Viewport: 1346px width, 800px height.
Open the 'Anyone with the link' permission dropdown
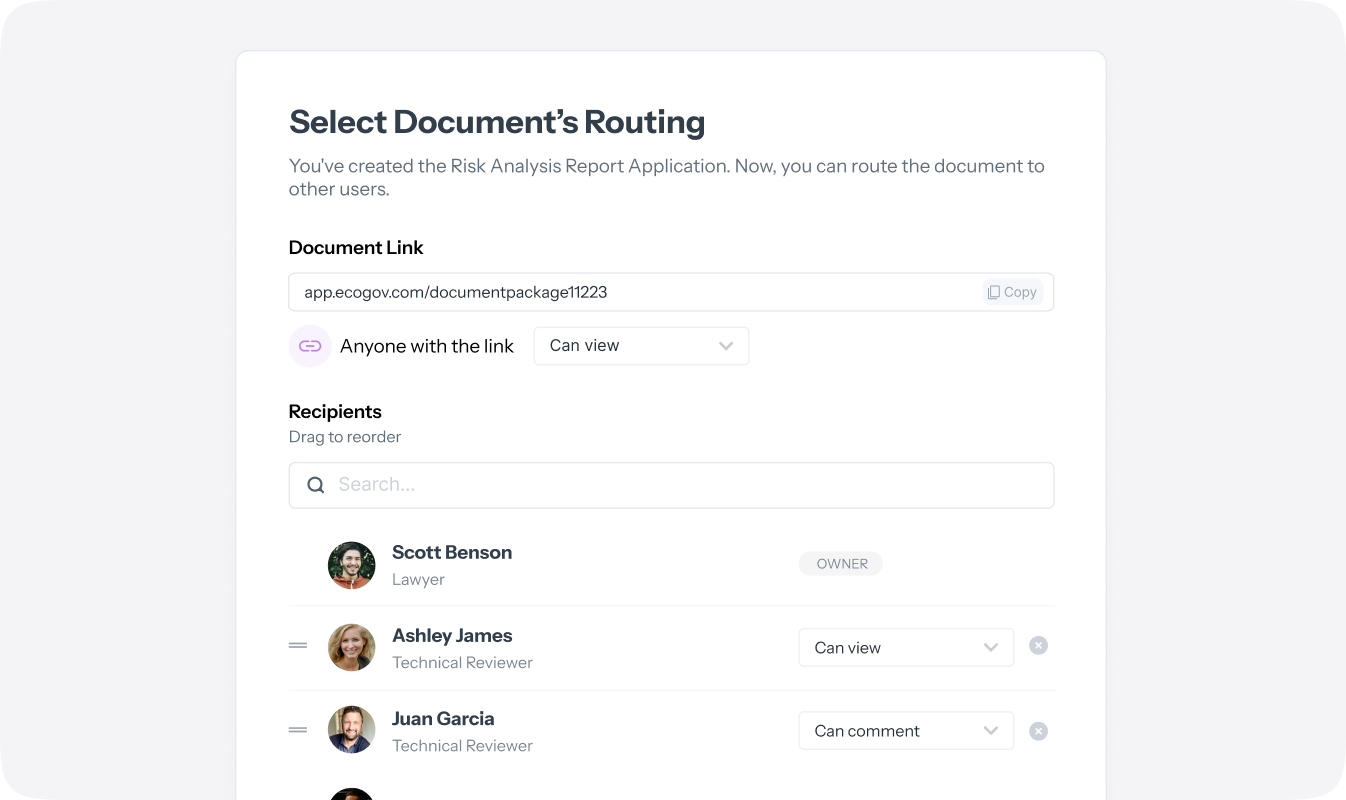[641, 346]
